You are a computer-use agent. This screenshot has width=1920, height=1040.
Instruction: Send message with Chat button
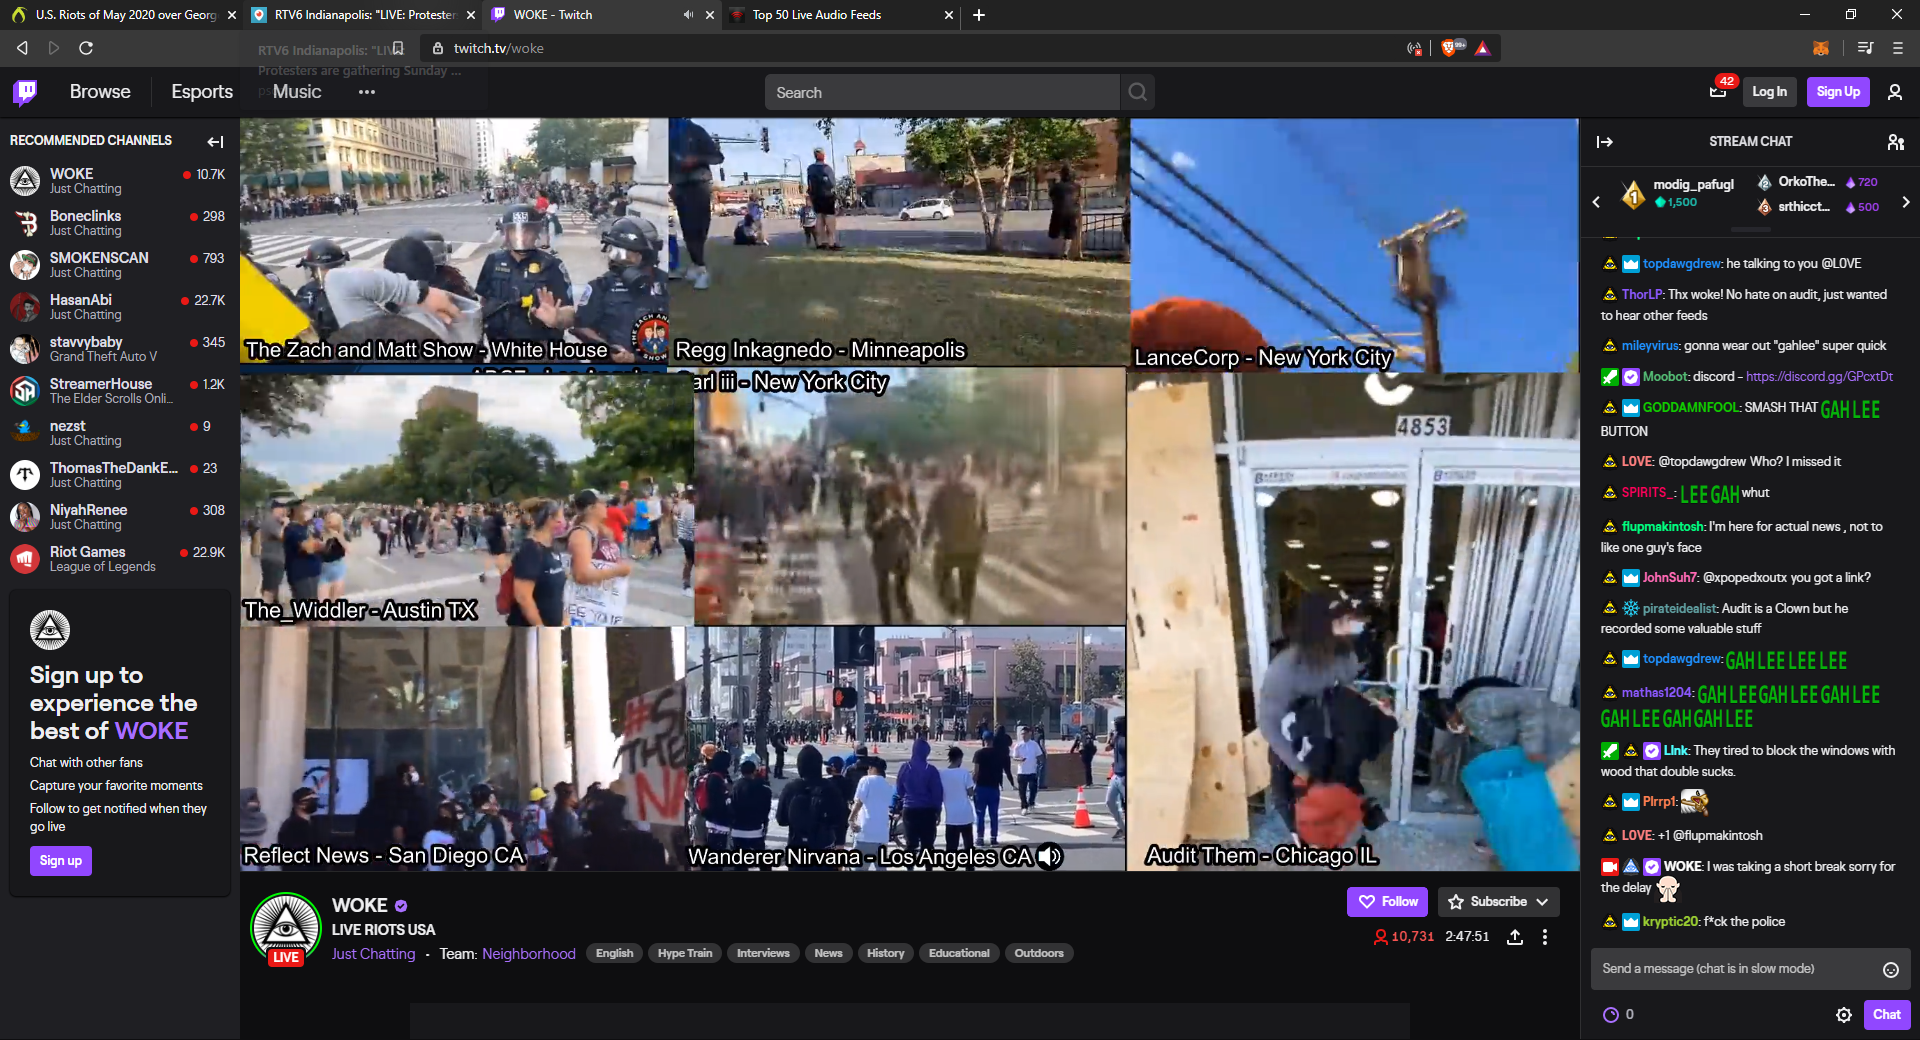tap(1887, 1015)
